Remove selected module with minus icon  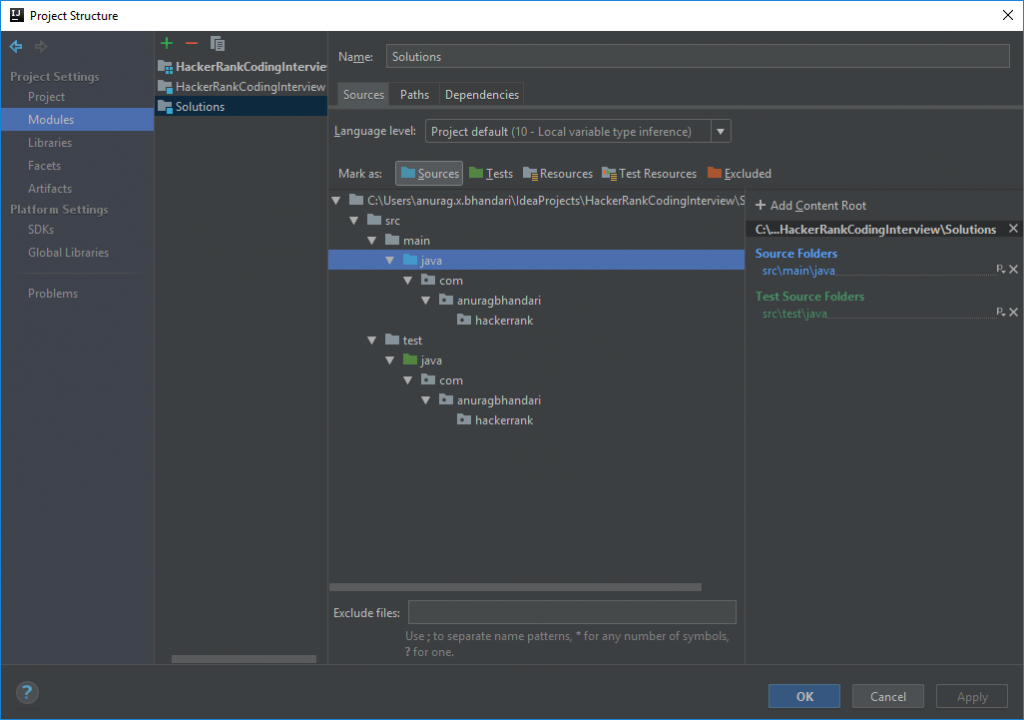tap(191, 44)
